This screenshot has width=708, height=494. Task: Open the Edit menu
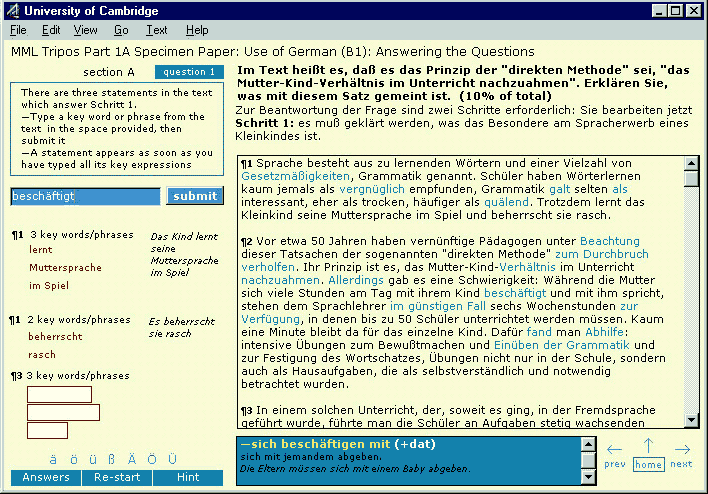click(x=51, y=30)
